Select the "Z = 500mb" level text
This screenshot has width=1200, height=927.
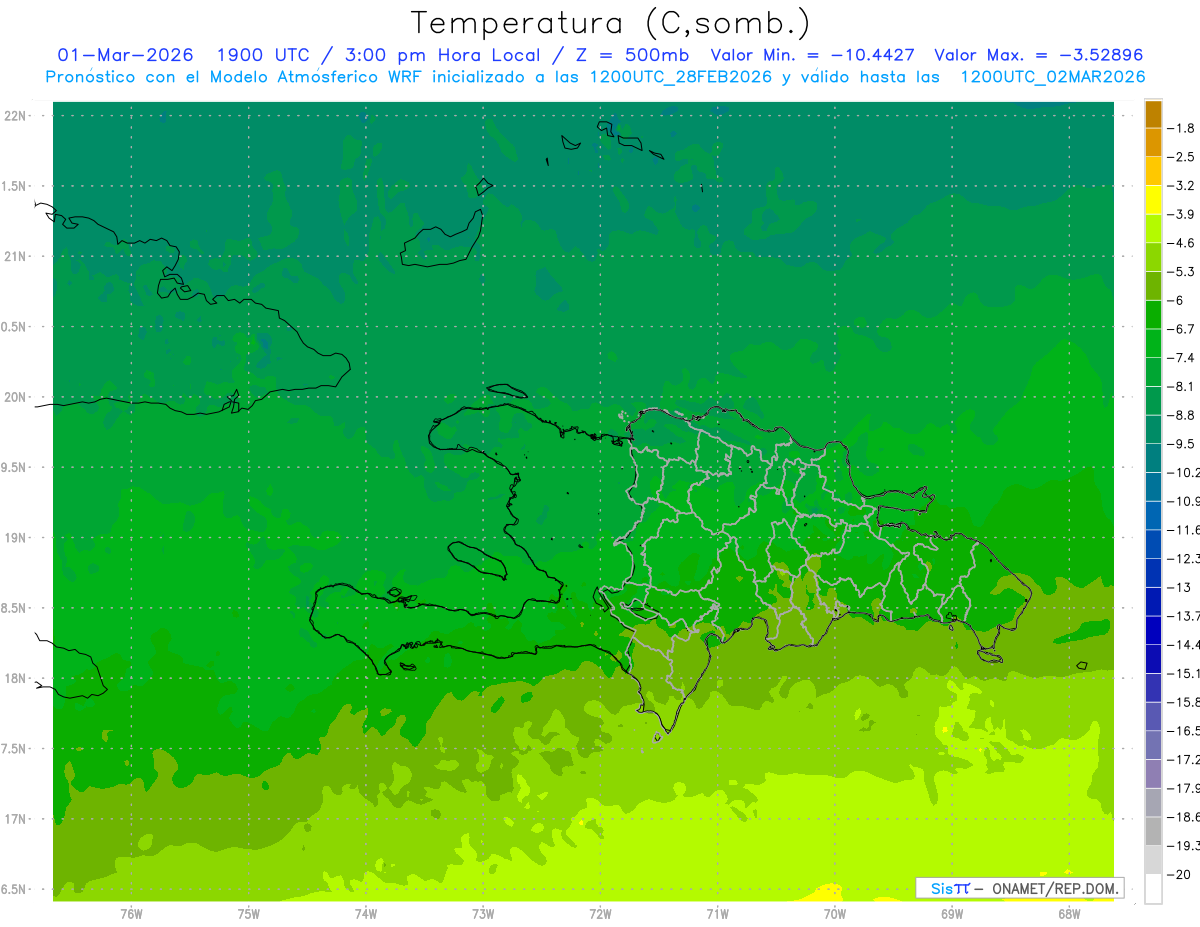coord(631,55)
